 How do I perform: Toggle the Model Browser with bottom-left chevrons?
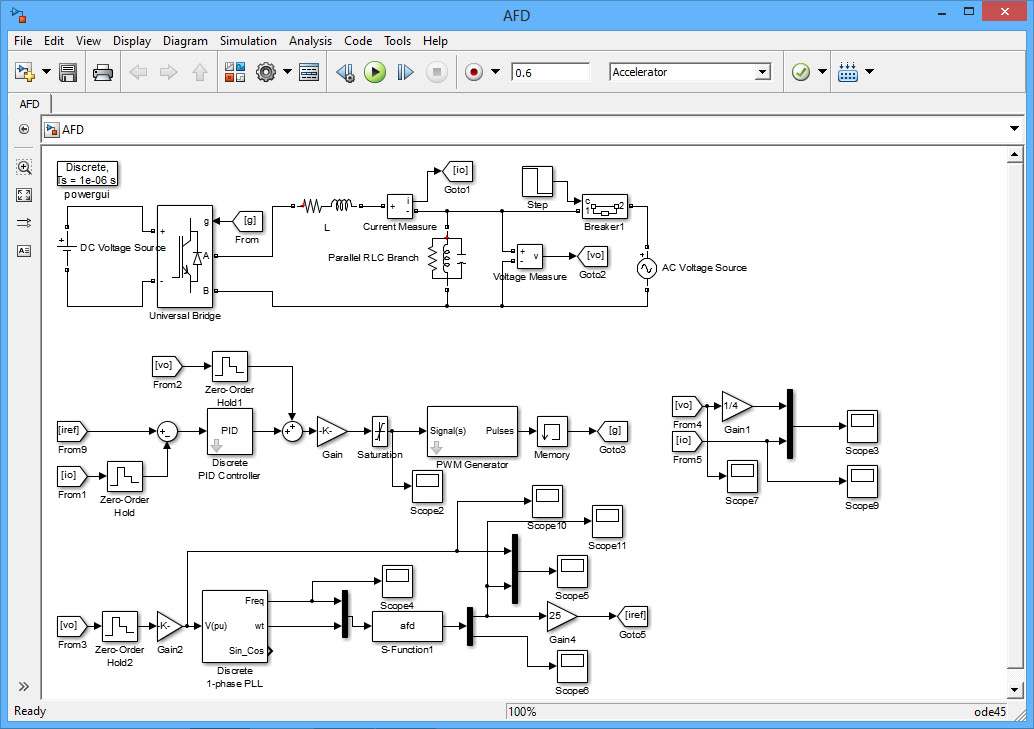pyautogui.click(x=24, y=687)
